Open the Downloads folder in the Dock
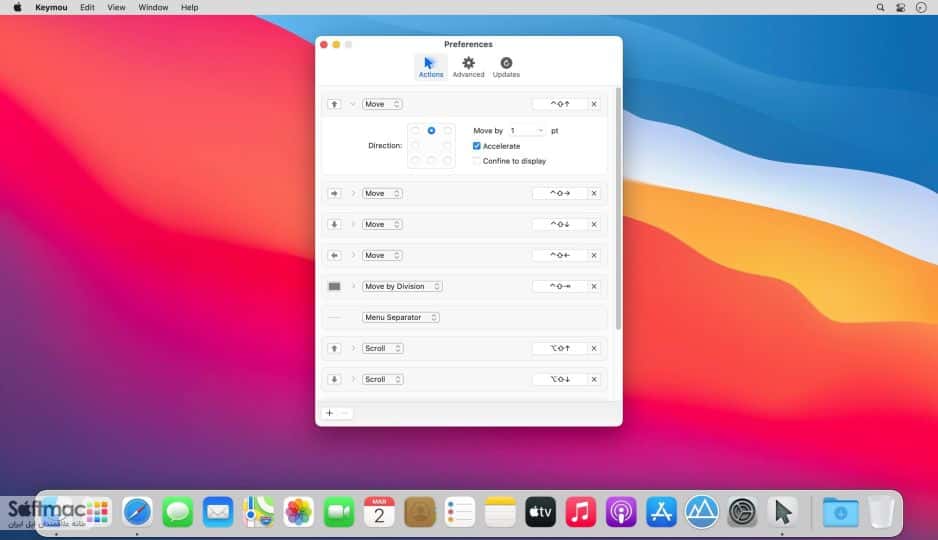Screen dimensions: 938x540 [840, 512]
